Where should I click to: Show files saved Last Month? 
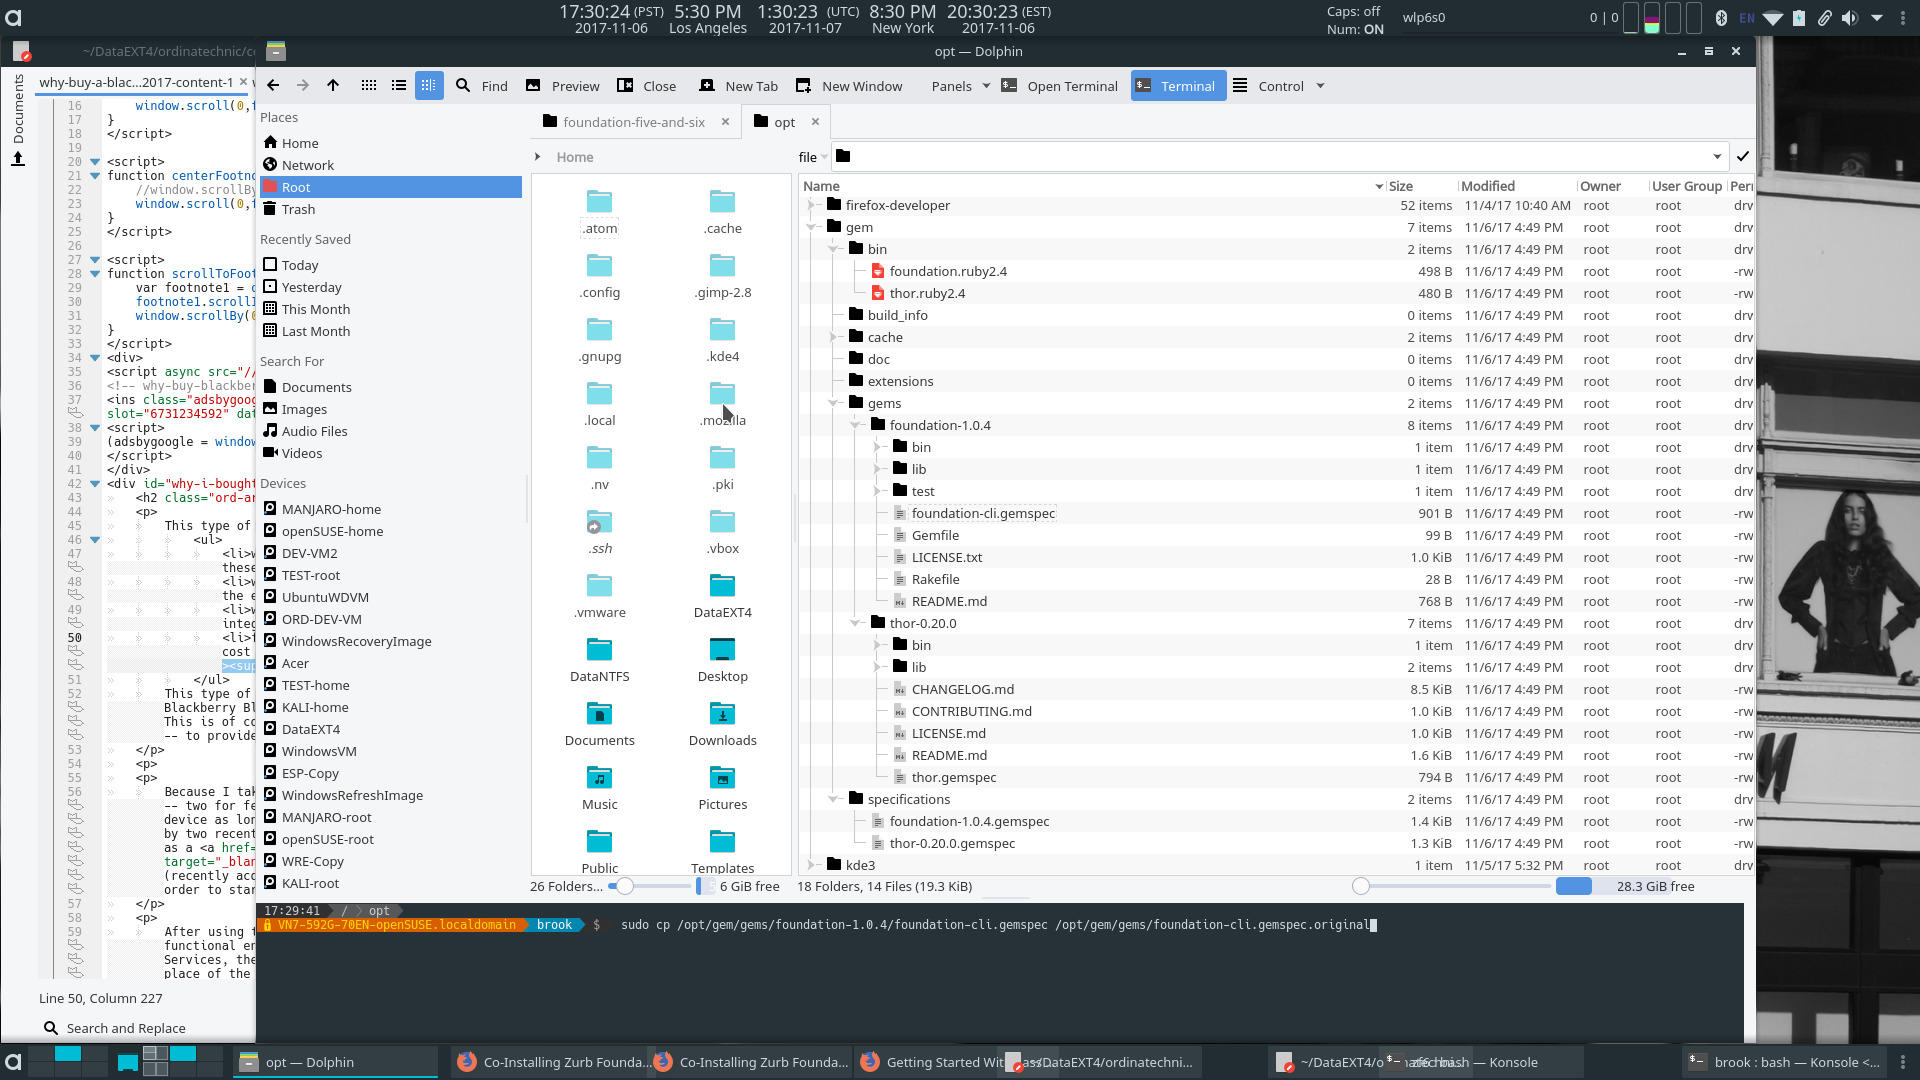[x=391, y=331]
